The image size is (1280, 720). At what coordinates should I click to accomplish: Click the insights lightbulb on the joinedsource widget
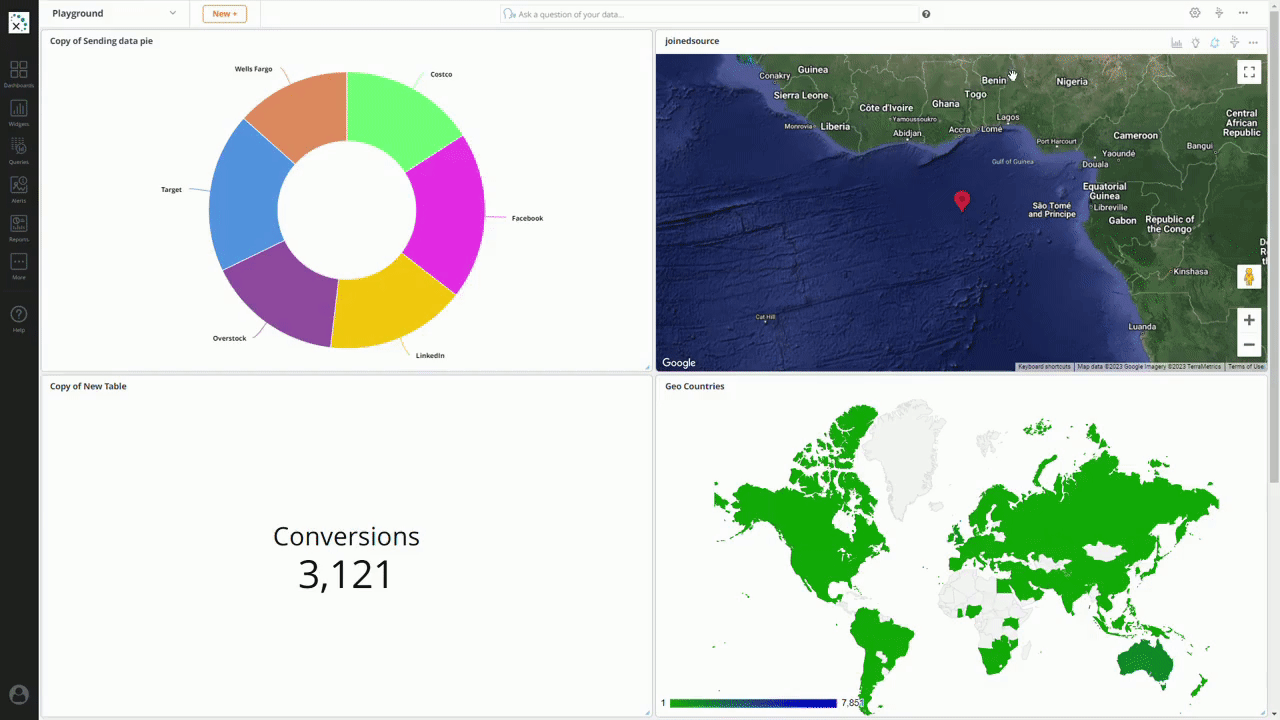click(1195, 42)
